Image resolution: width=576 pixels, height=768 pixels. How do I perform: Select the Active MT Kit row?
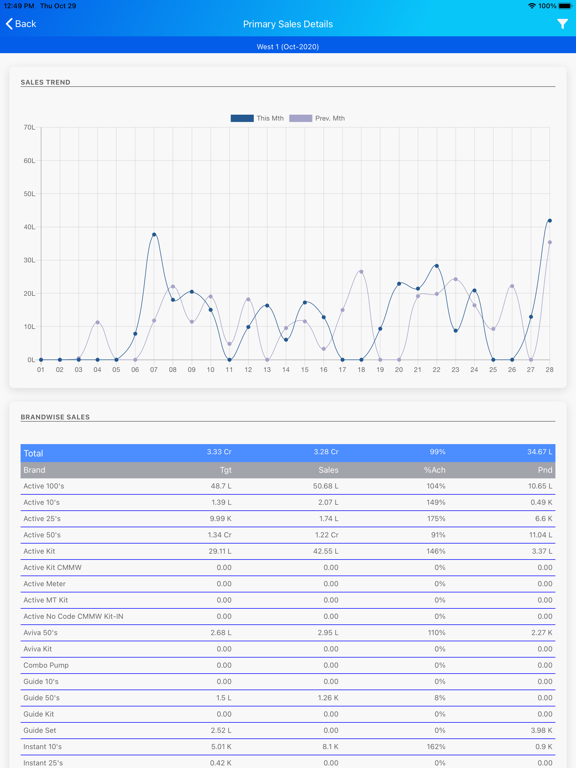coord(288,600)
